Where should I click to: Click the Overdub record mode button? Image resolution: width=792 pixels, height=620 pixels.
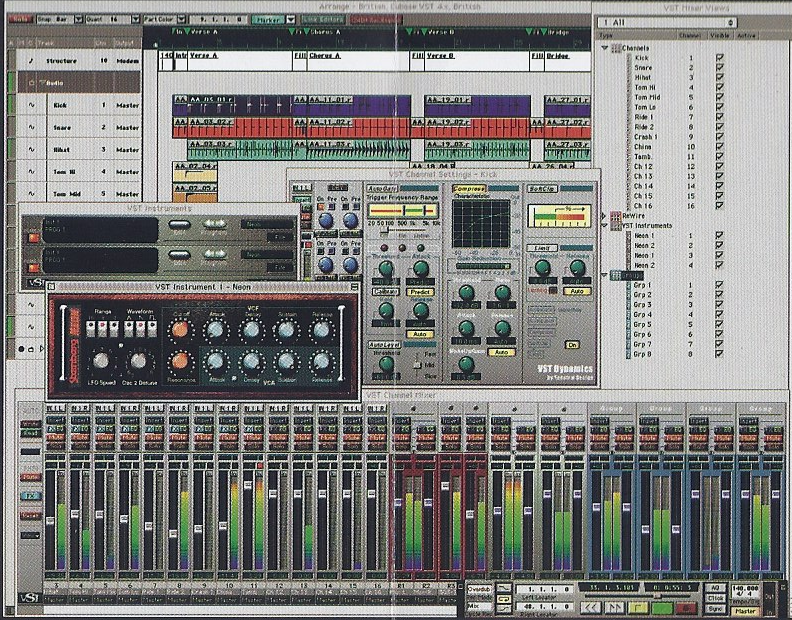pyautogui.click(x=479, y=589)
